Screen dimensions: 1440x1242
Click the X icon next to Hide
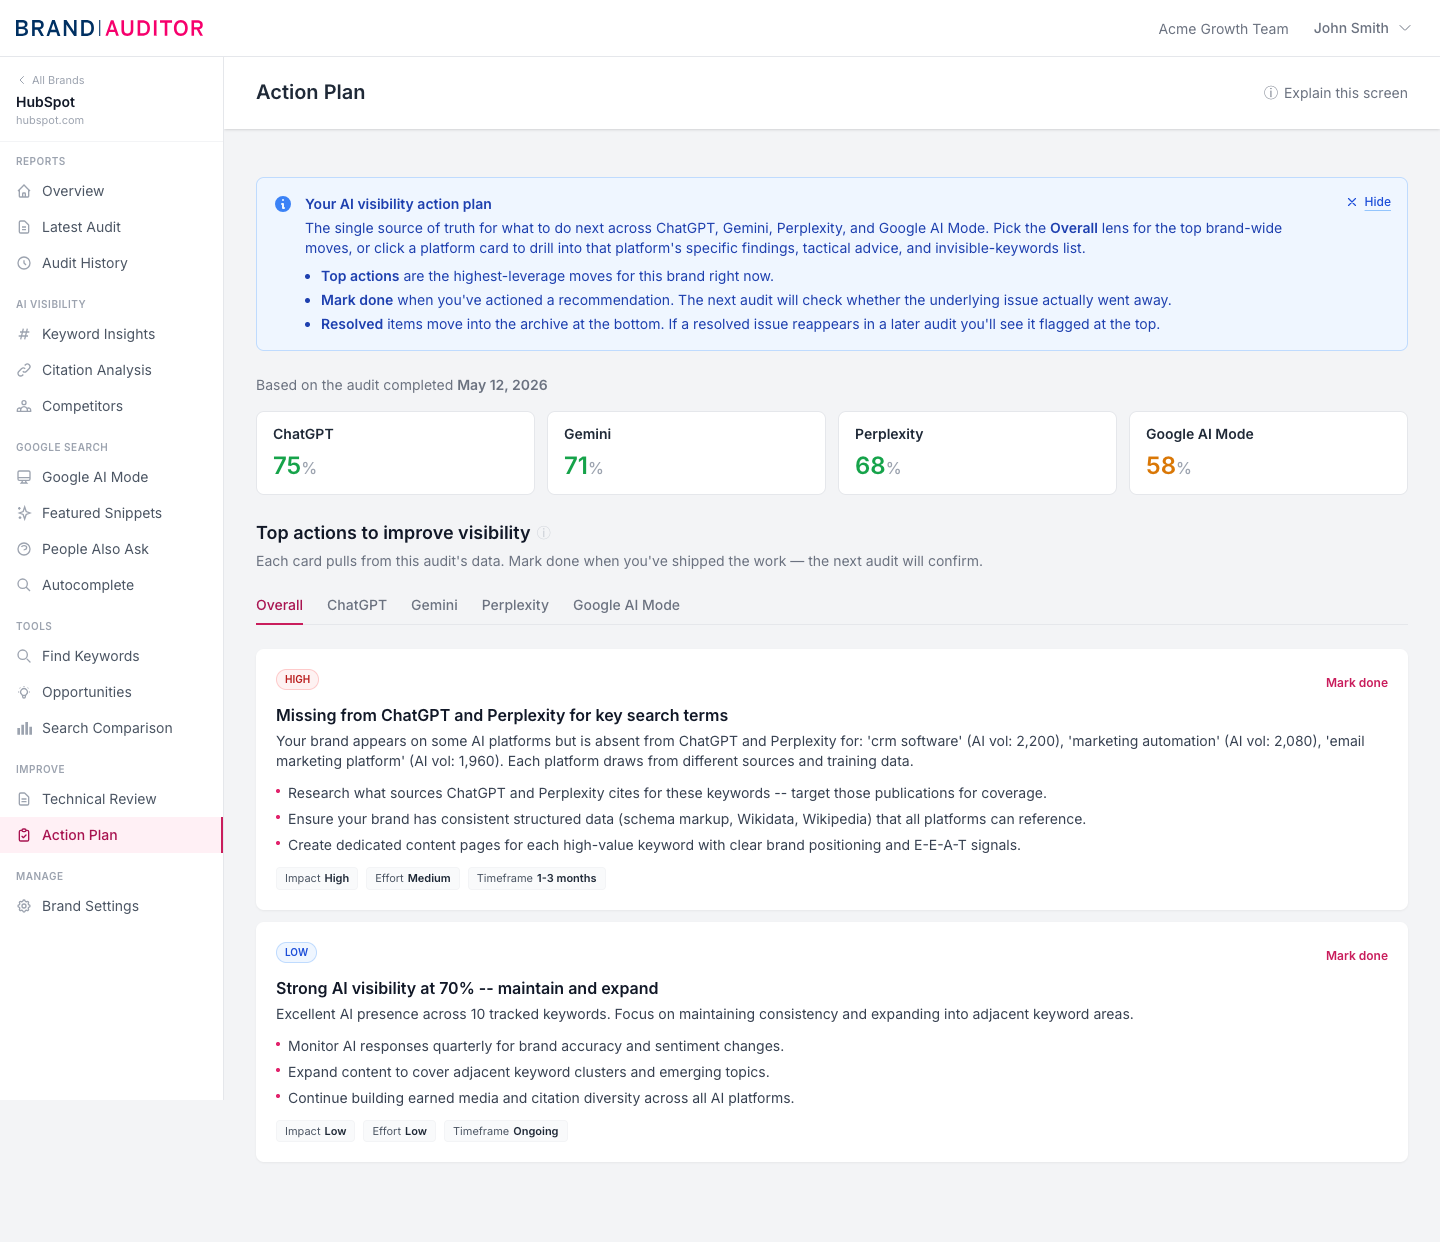point(1352,202)
